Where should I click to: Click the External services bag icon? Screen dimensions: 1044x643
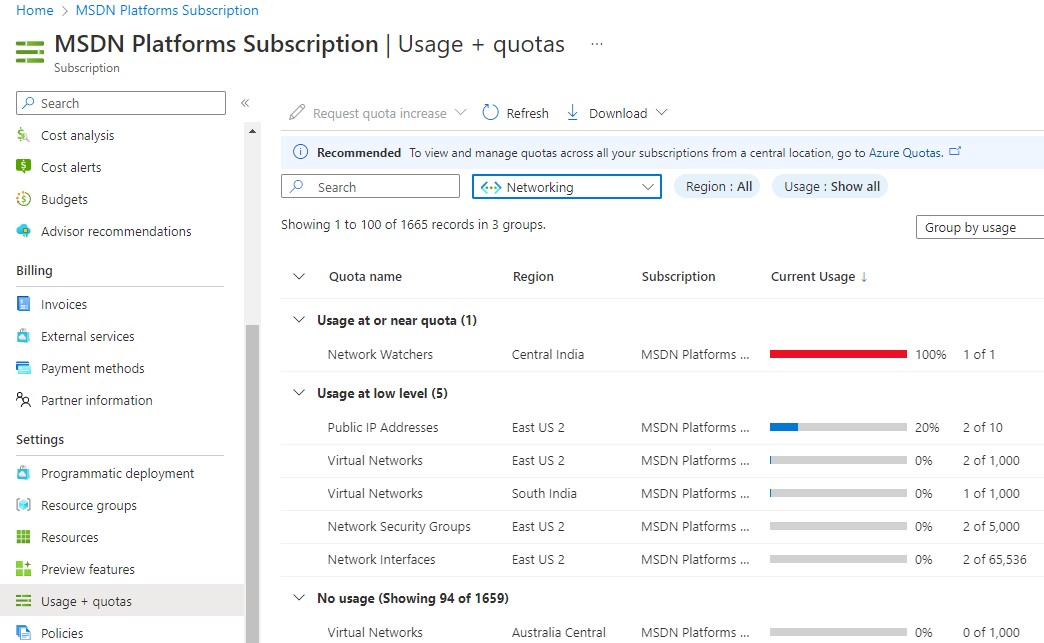(23, 336)
